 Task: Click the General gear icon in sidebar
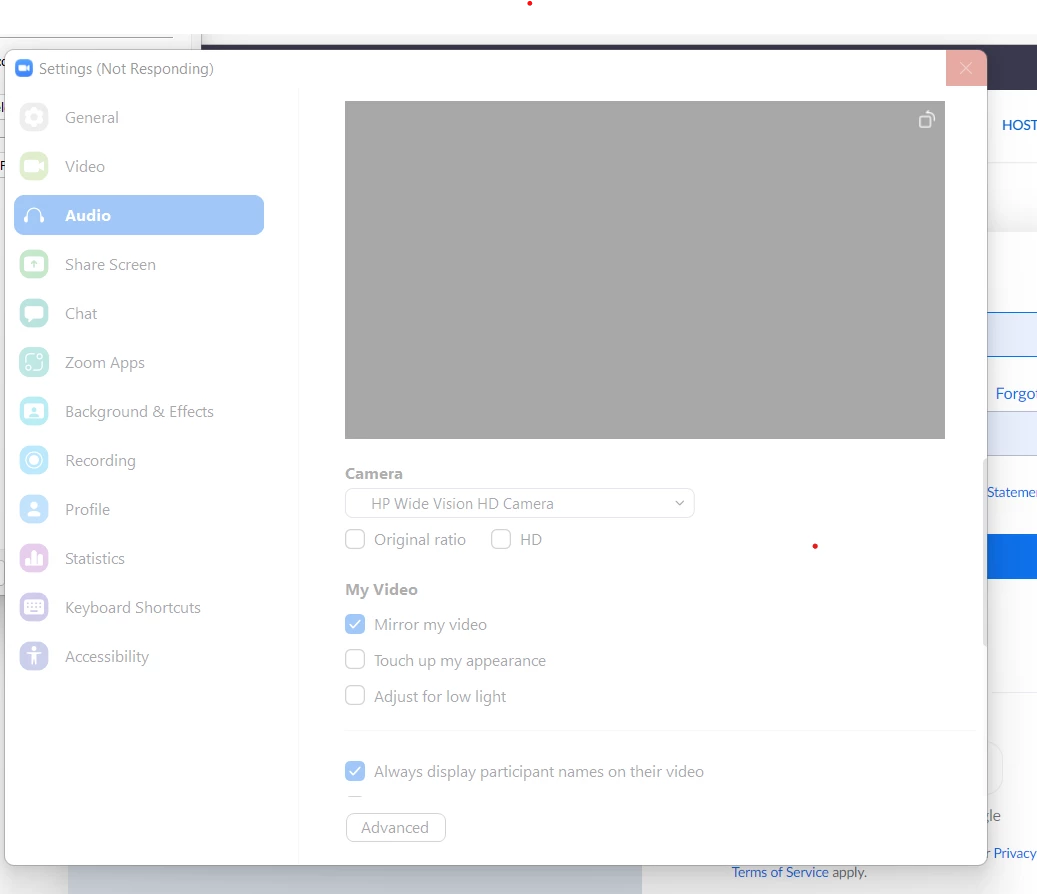(34, 118)
